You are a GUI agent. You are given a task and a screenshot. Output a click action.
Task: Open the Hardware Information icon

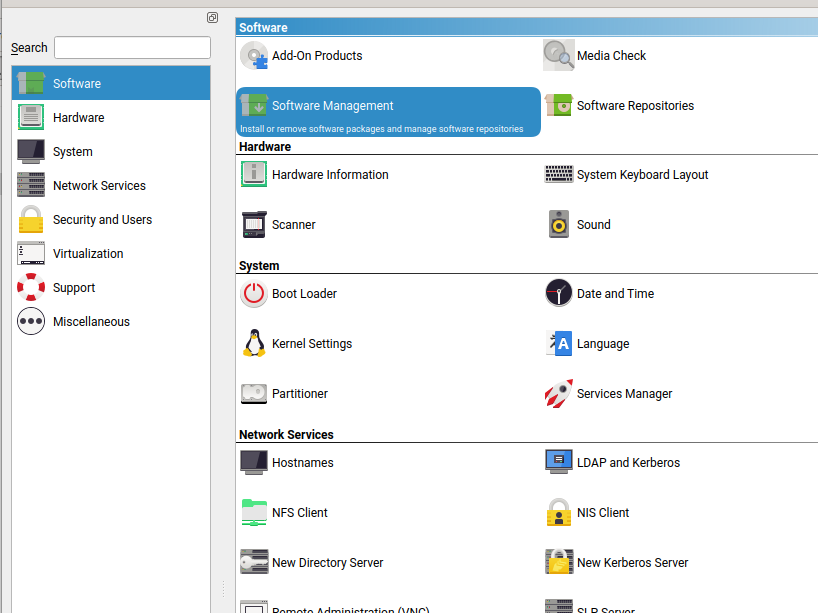[254, 174]
